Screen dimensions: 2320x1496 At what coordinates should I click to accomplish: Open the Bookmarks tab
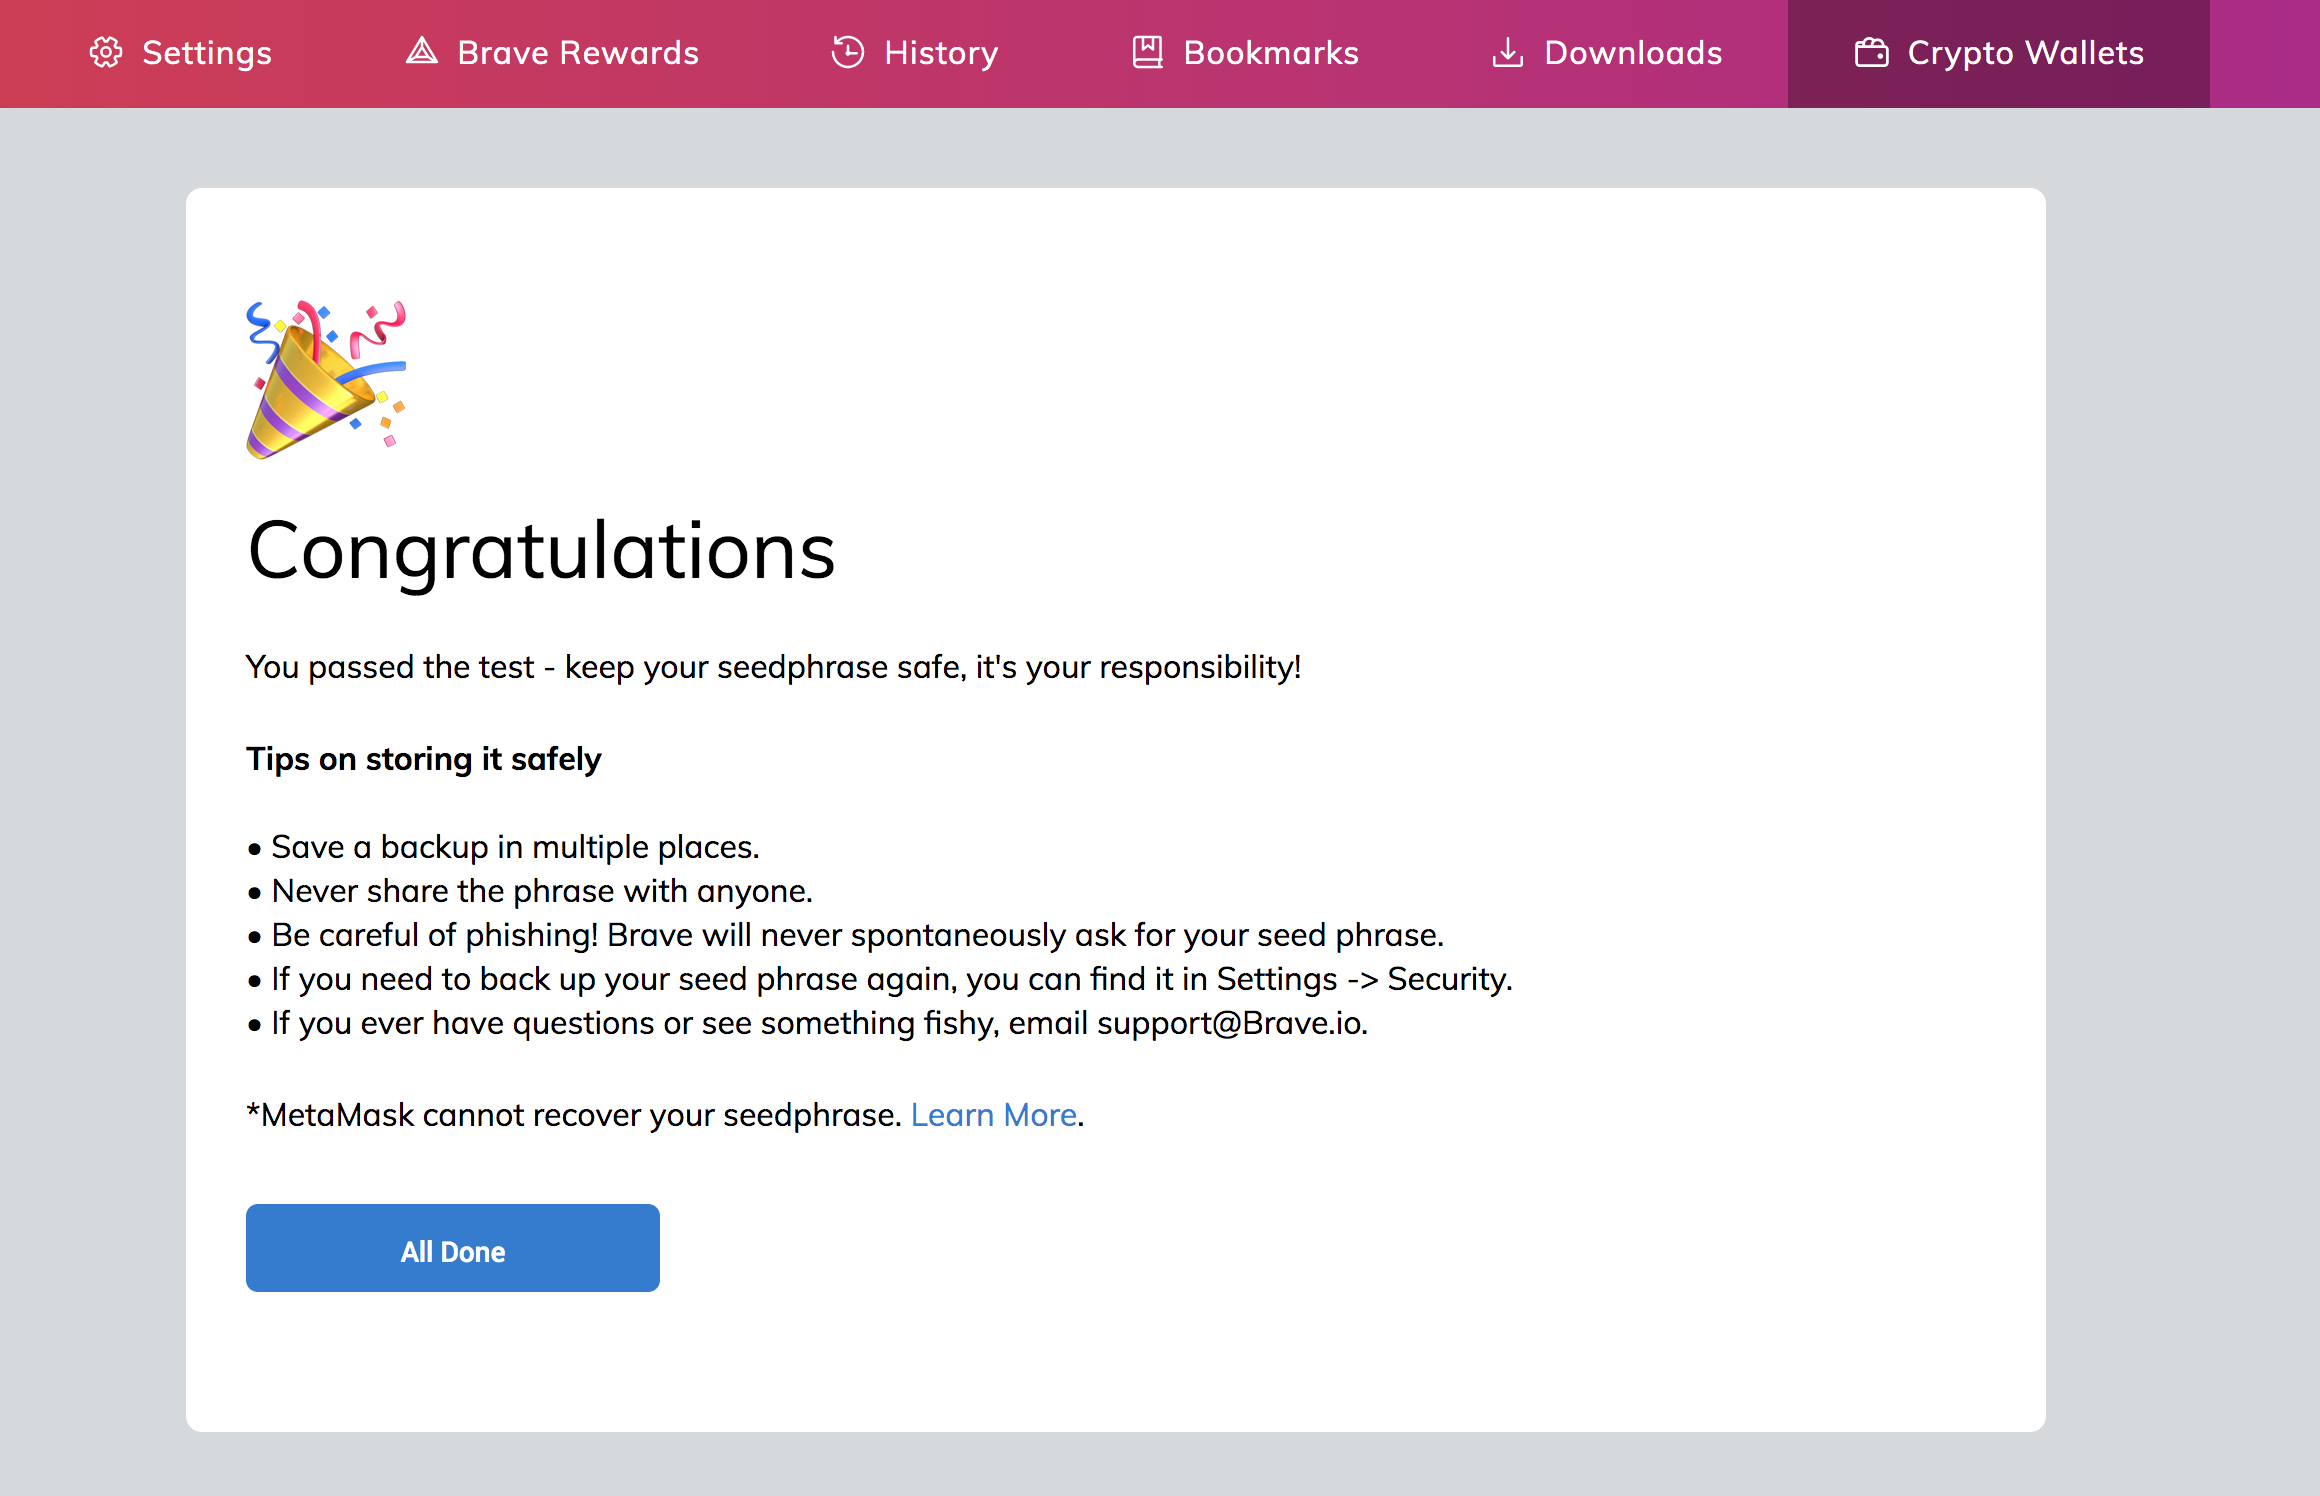coord(1271,53)
